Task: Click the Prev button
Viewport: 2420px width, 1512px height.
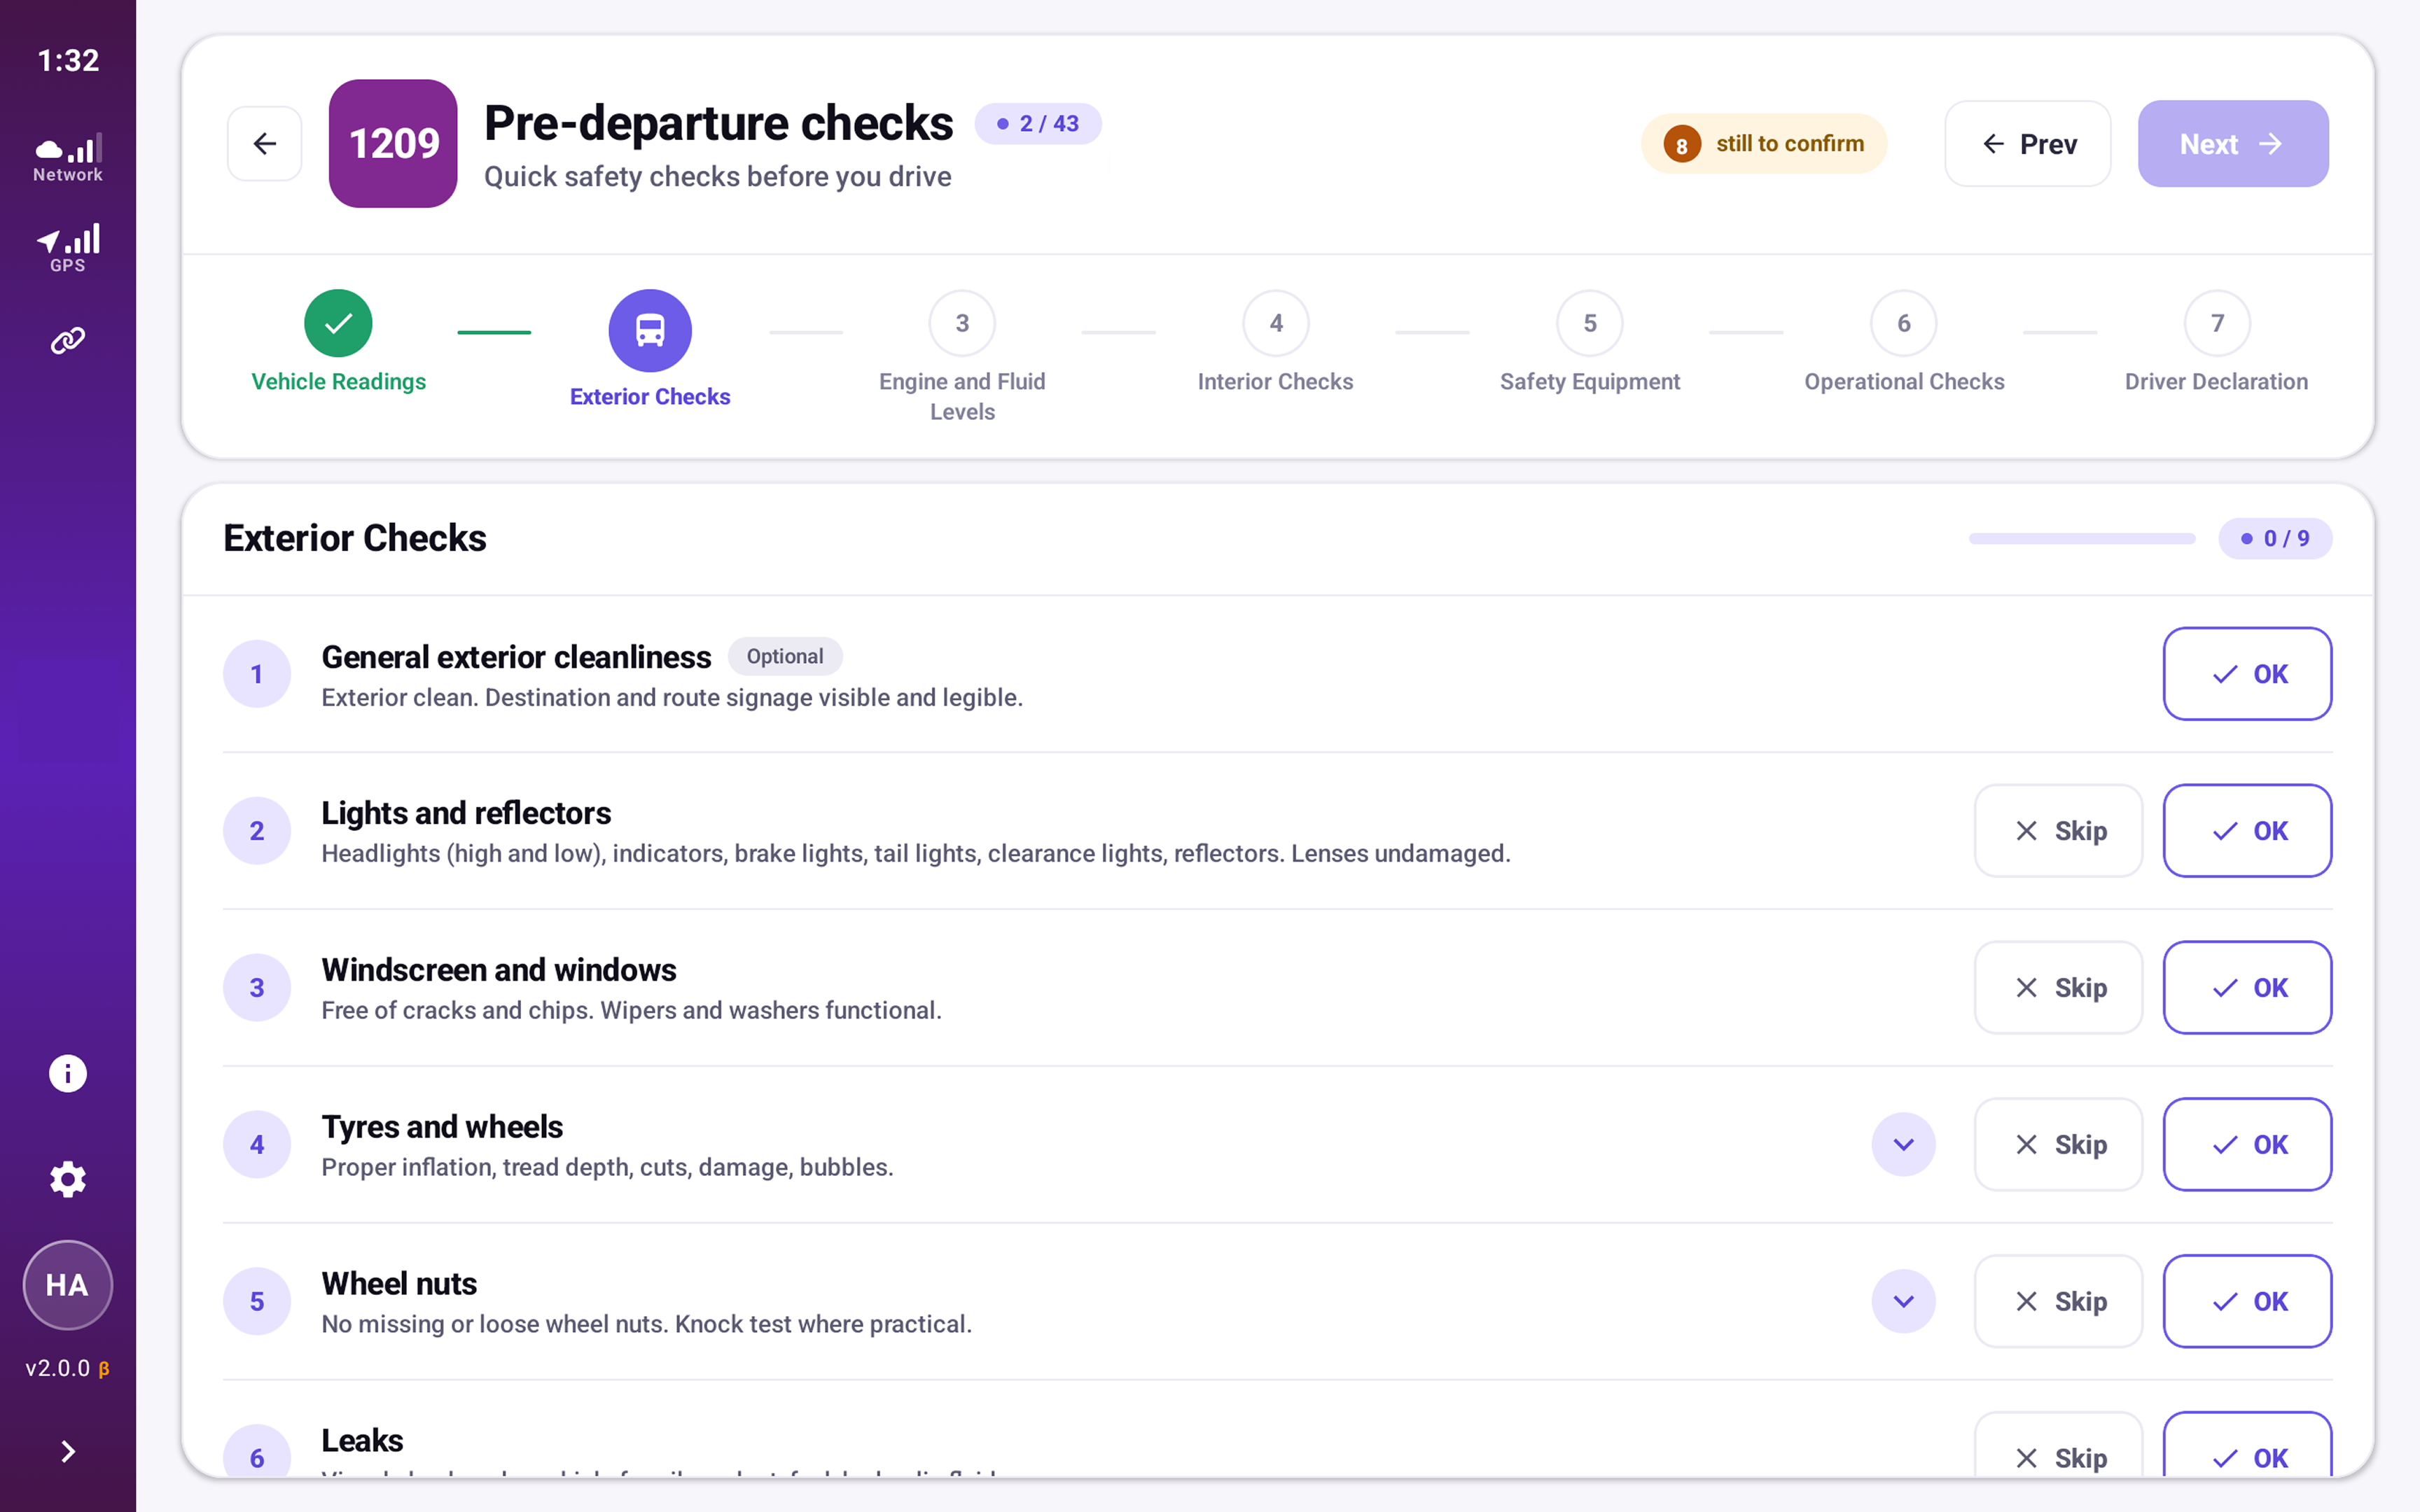Action: click(x=2027, y=144)
